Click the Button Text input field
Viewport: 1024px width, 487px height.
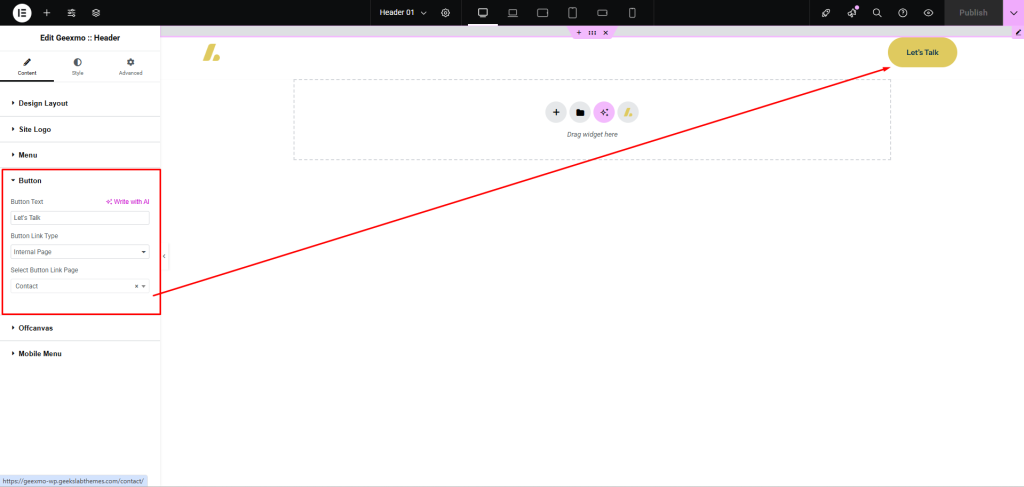(80, 218)
